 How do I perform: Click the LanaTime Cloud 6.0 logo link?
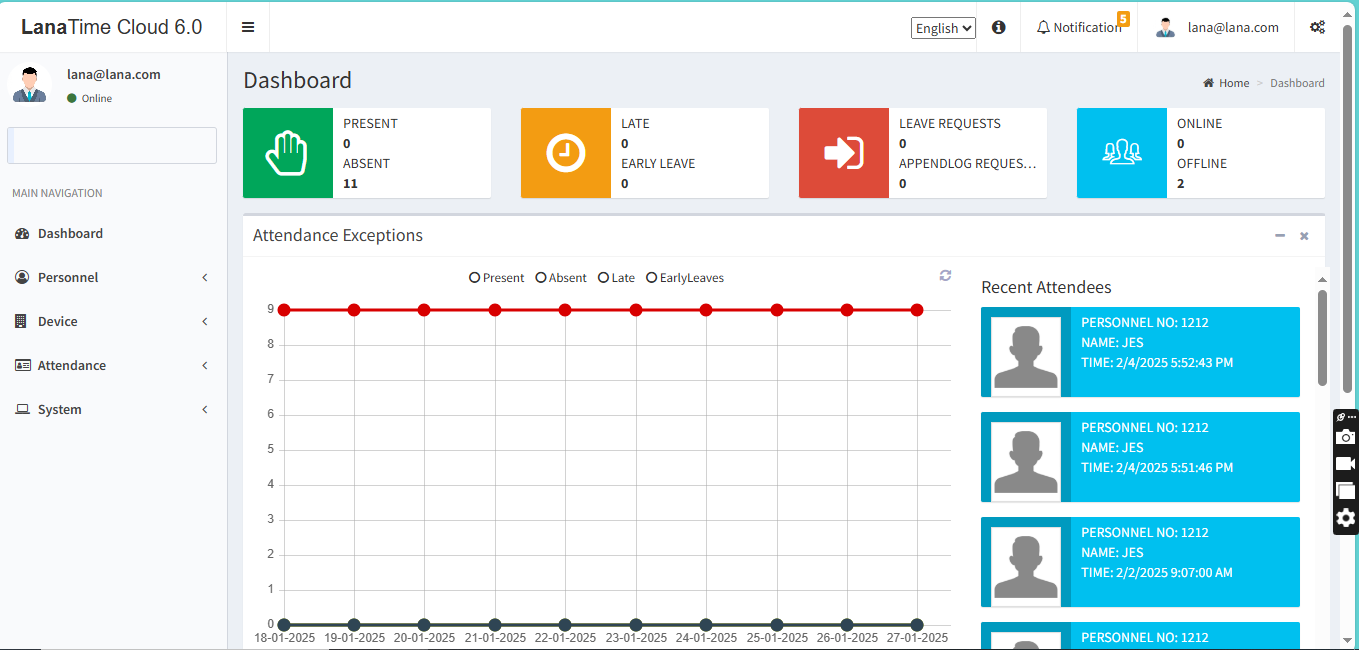click(112, 27)
